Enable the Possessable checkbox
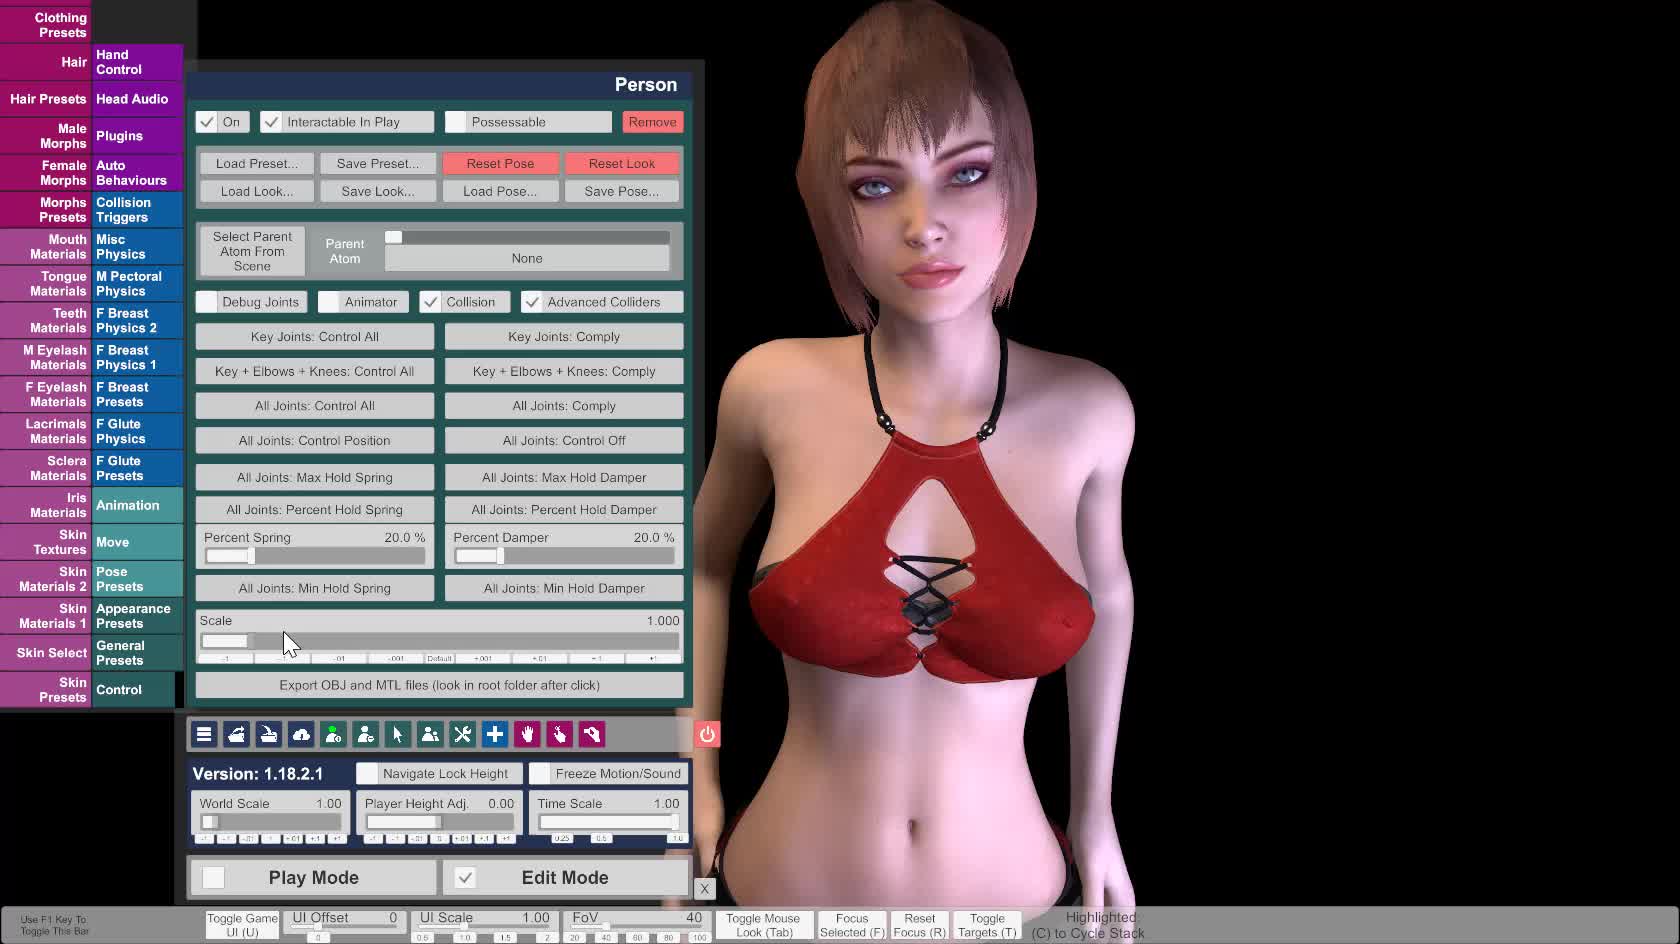The image size is (1680, 944). point(456,122)
